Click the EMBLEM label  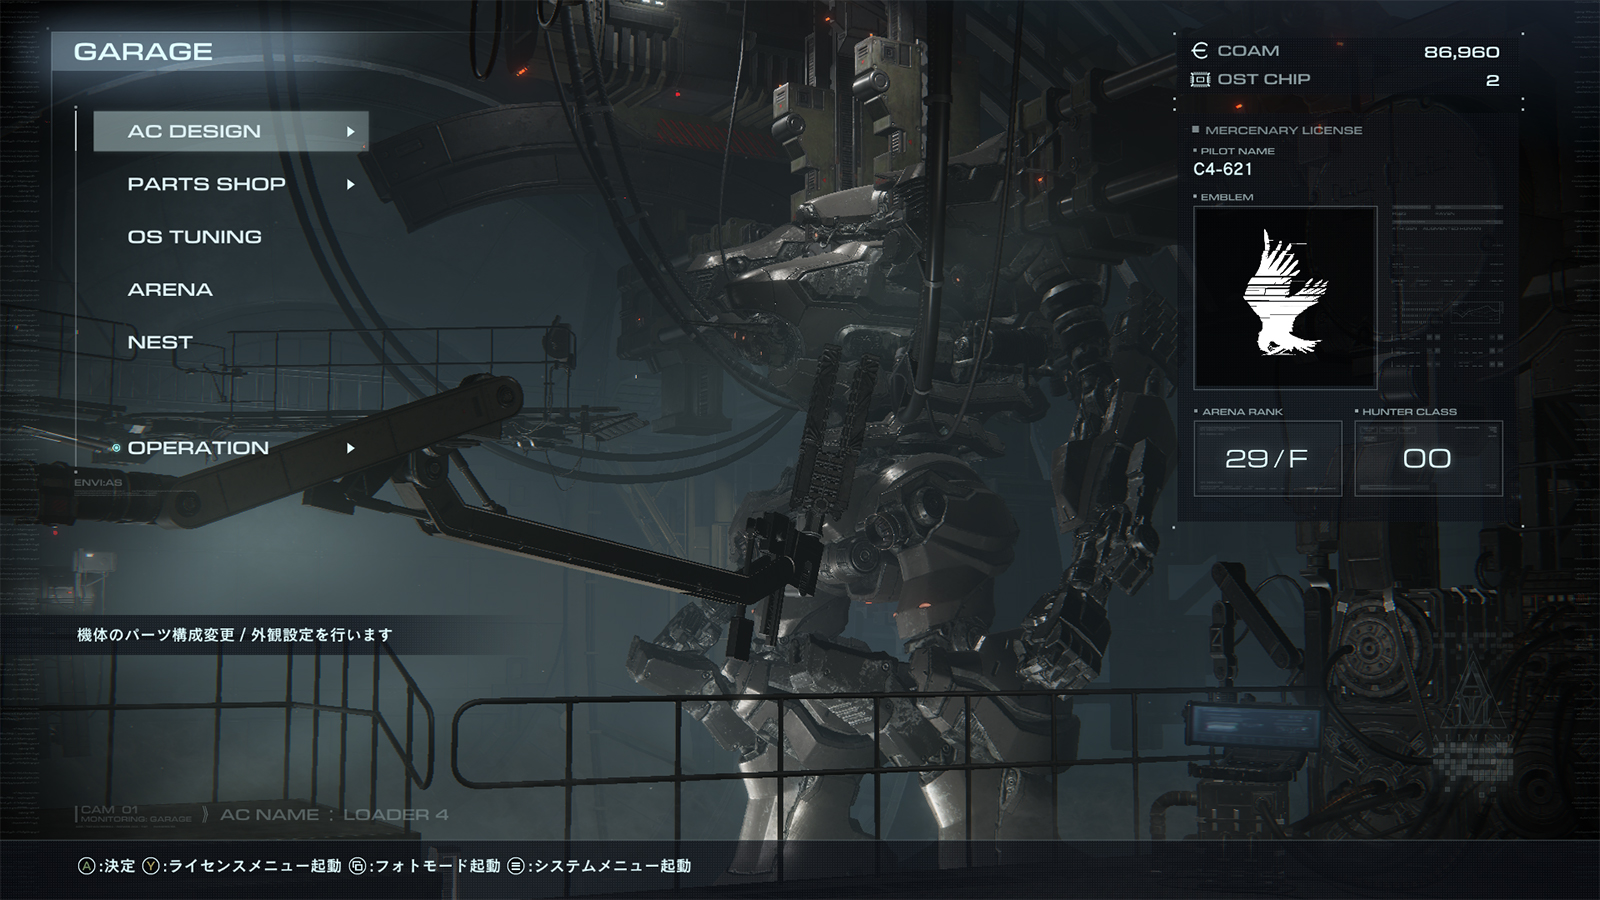[x=1226, y=197]
